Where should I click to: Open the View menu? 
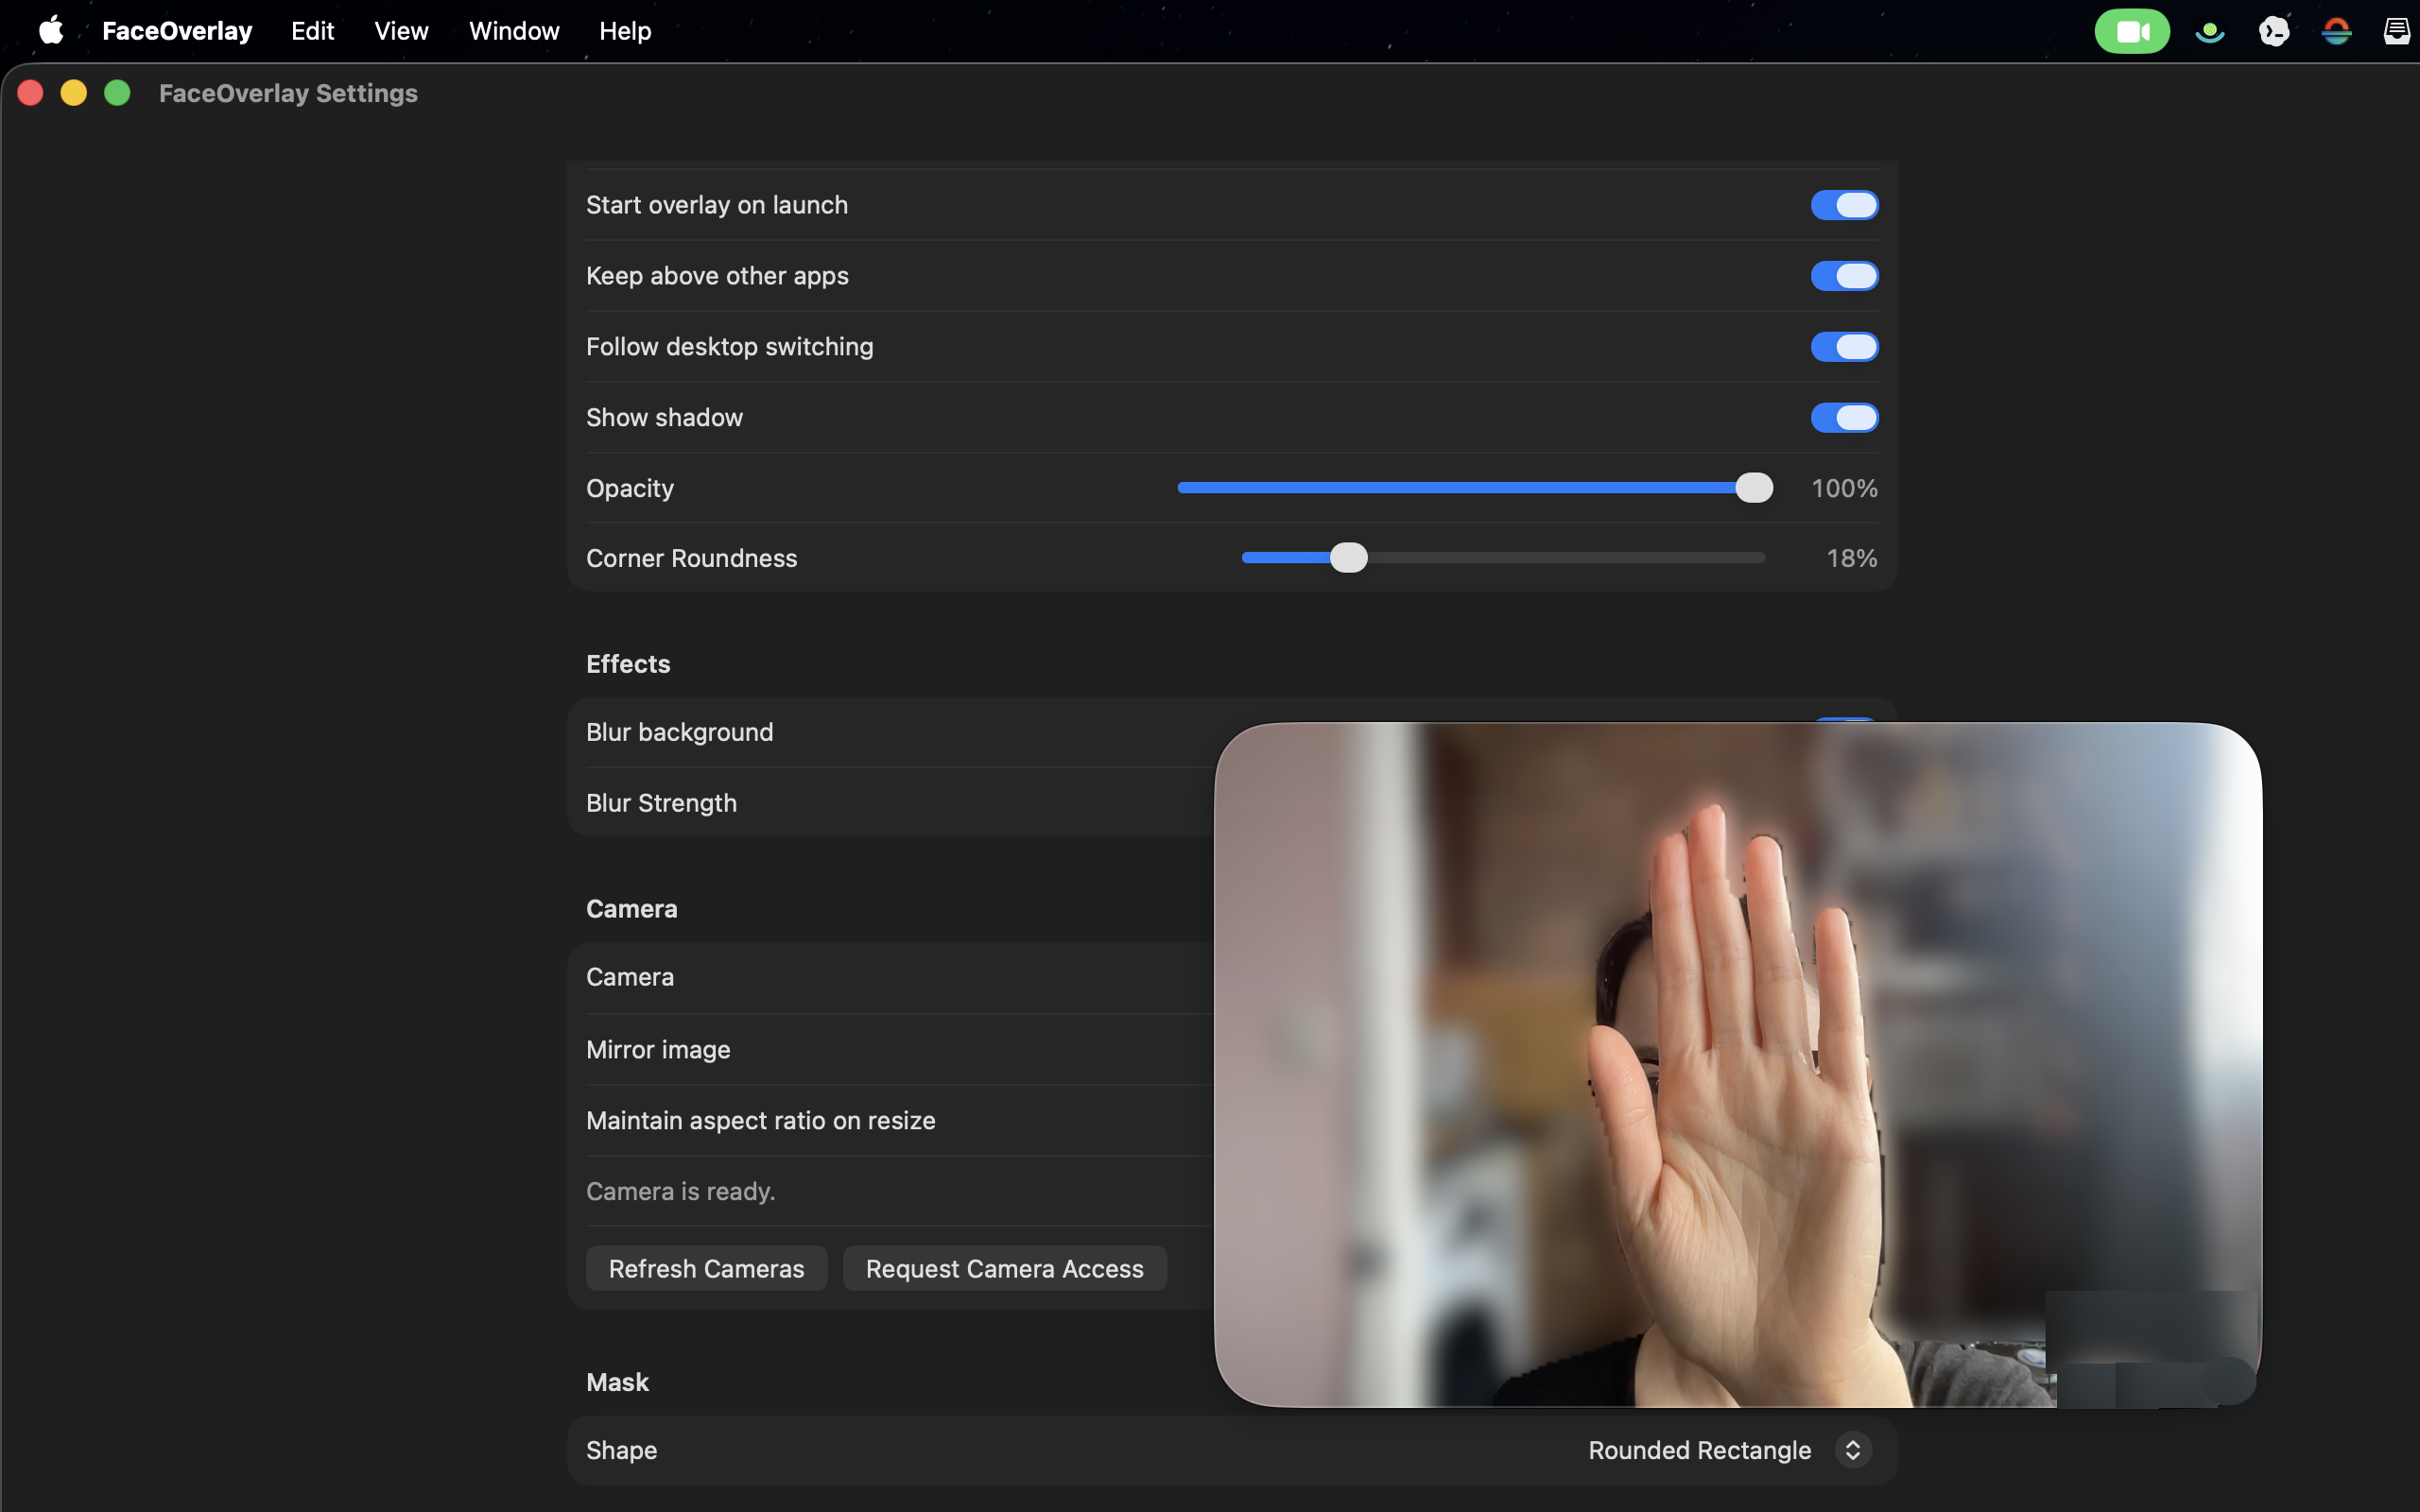[x=400, y=30]
